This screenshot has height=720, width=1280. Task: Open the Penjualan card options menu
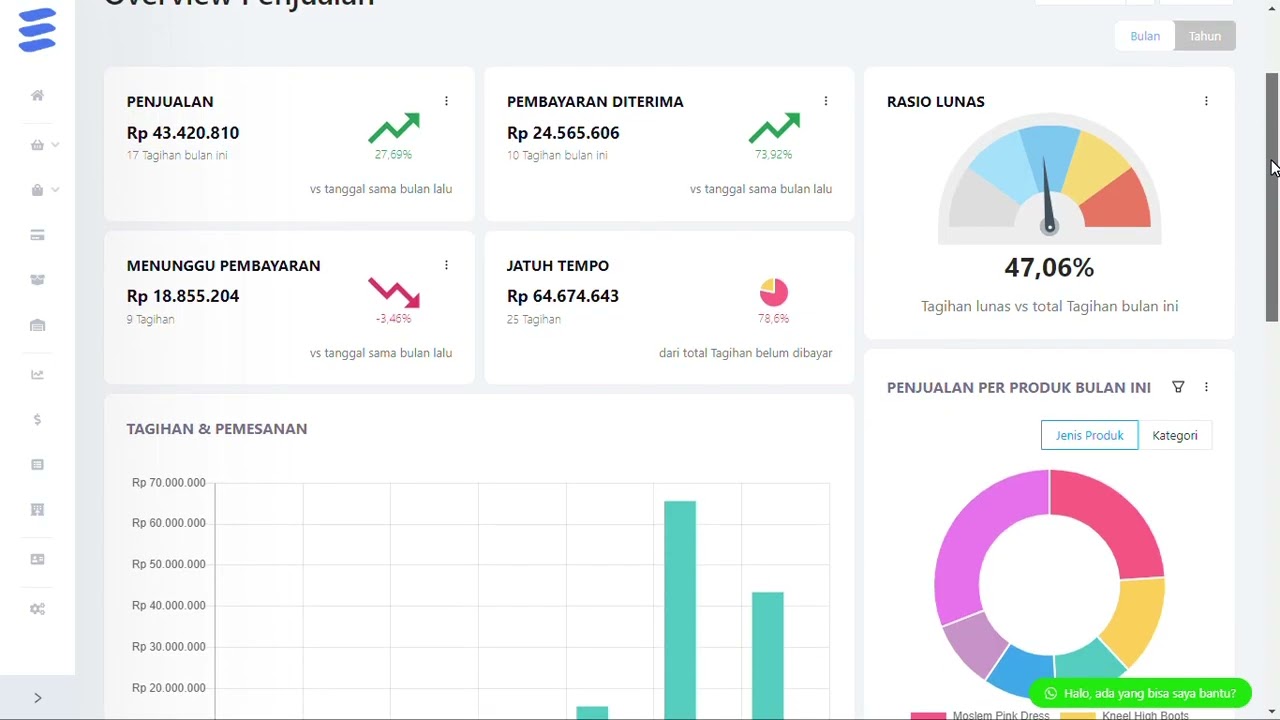pos(446,101)
